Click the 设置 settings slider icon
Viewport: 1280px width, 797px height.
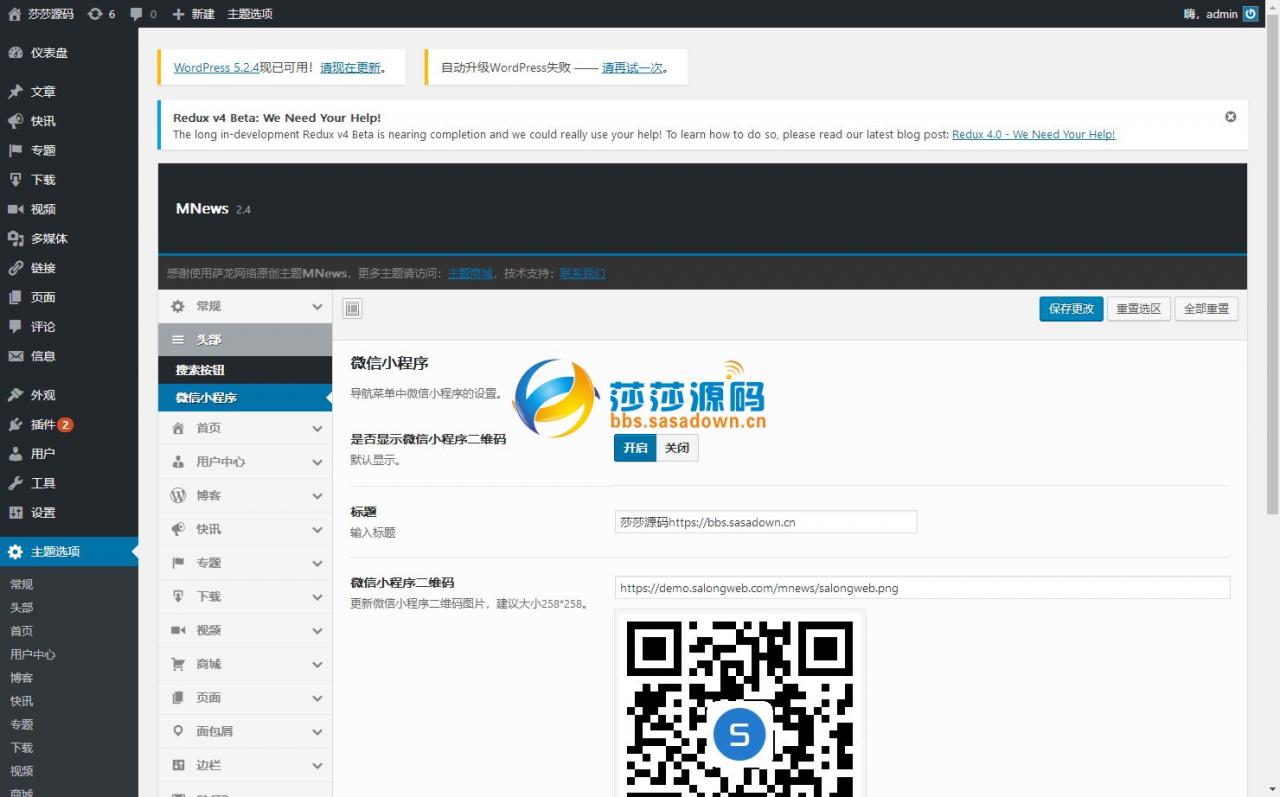pyautogui.click(x=15, y=512)
